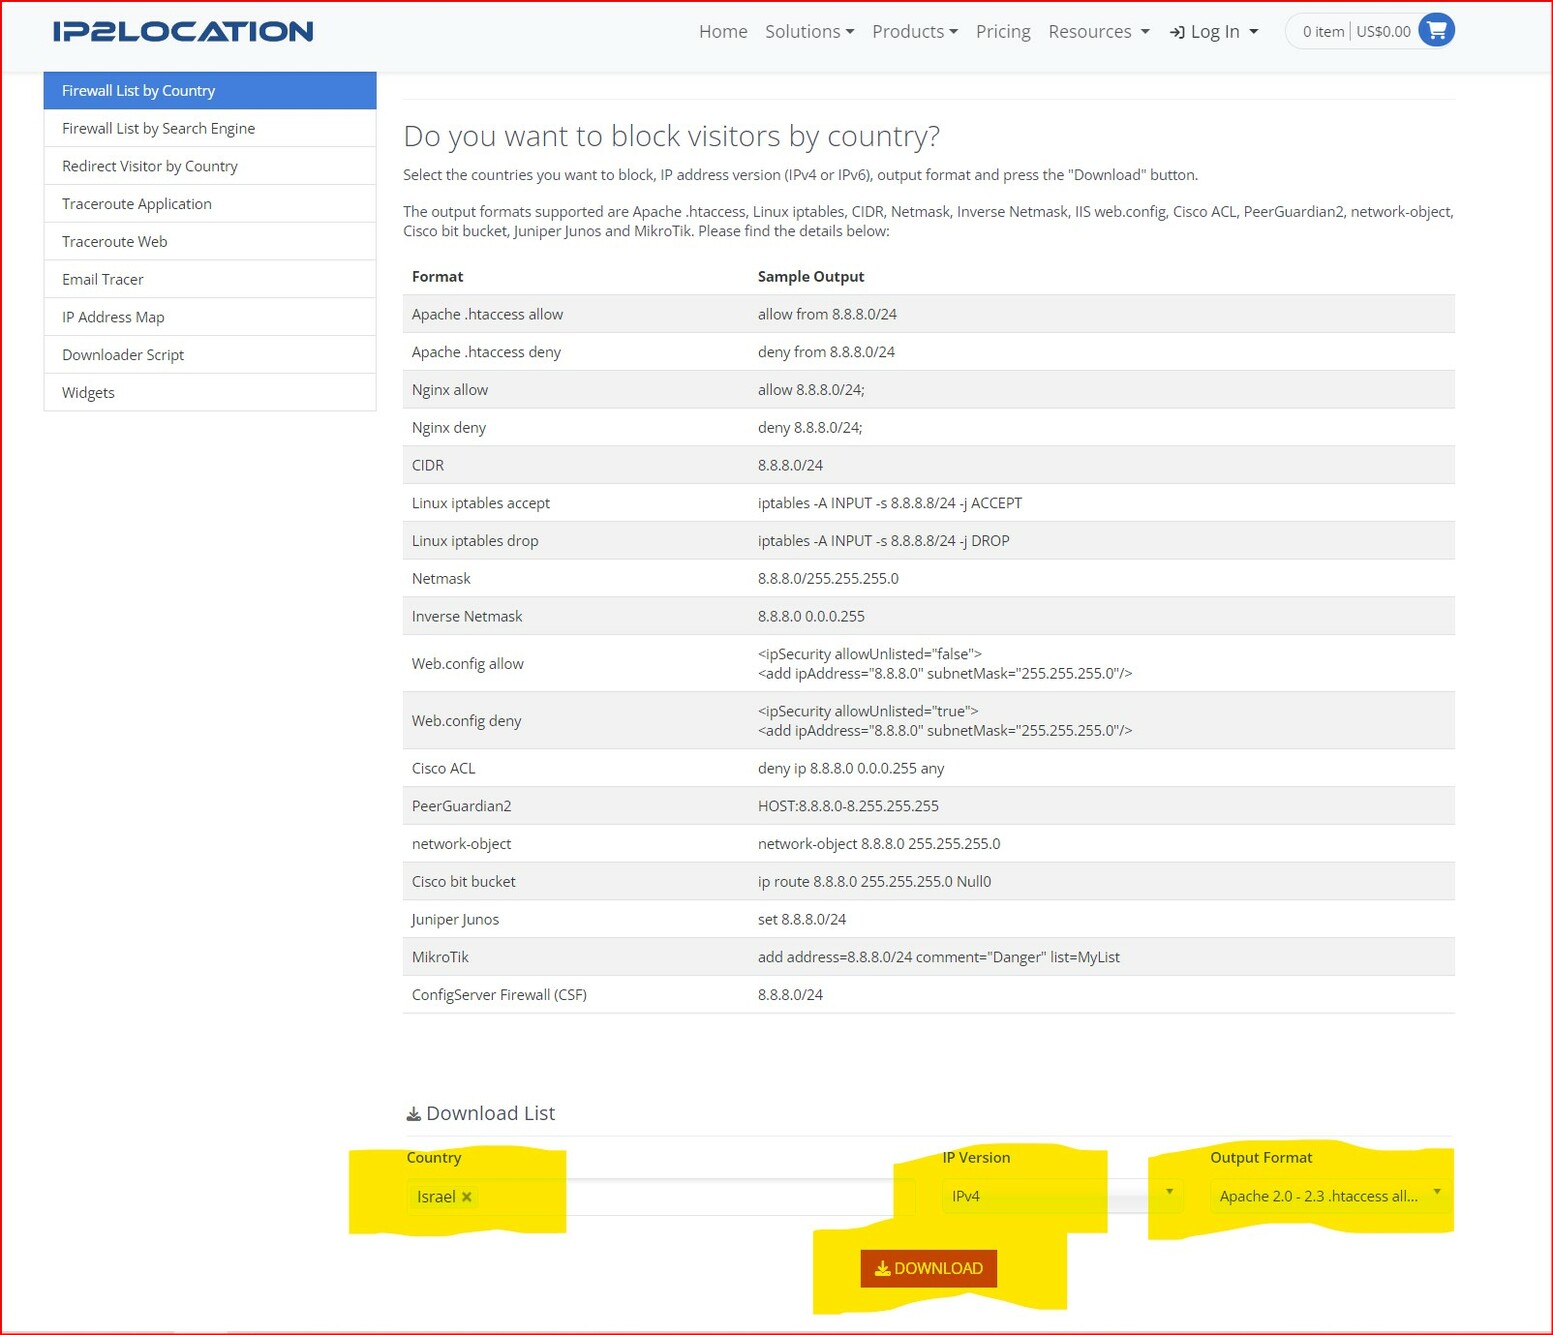Expand the Solutions menu

point(809,32)
